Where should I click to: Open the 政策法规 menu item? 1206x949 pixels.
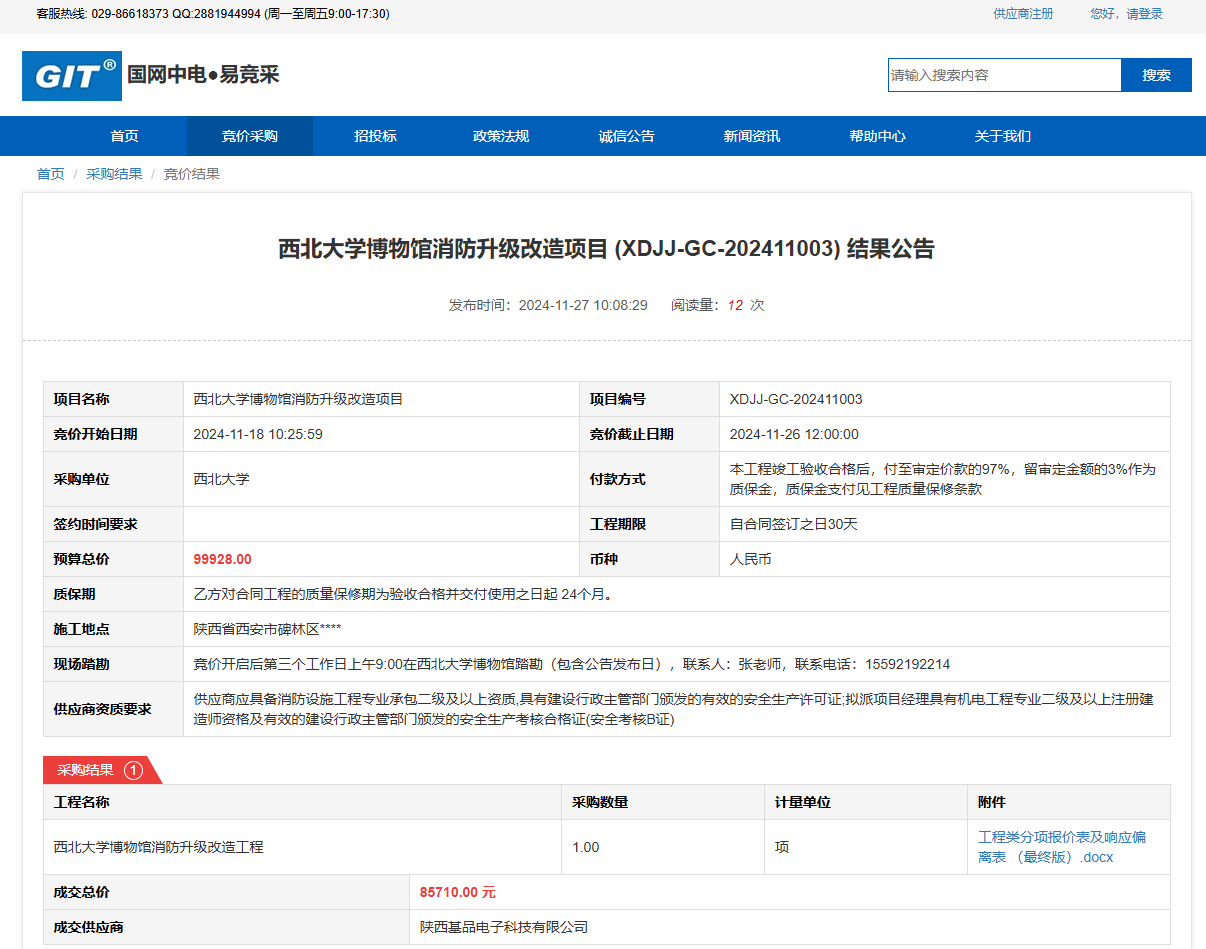tap(501, 136)
